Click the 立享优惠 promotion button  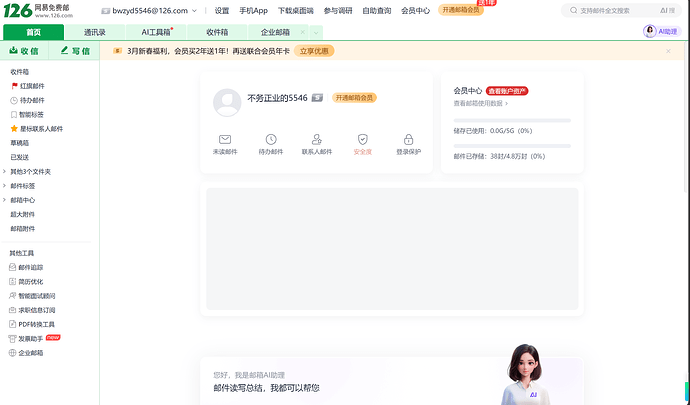(x=315, y=50)
